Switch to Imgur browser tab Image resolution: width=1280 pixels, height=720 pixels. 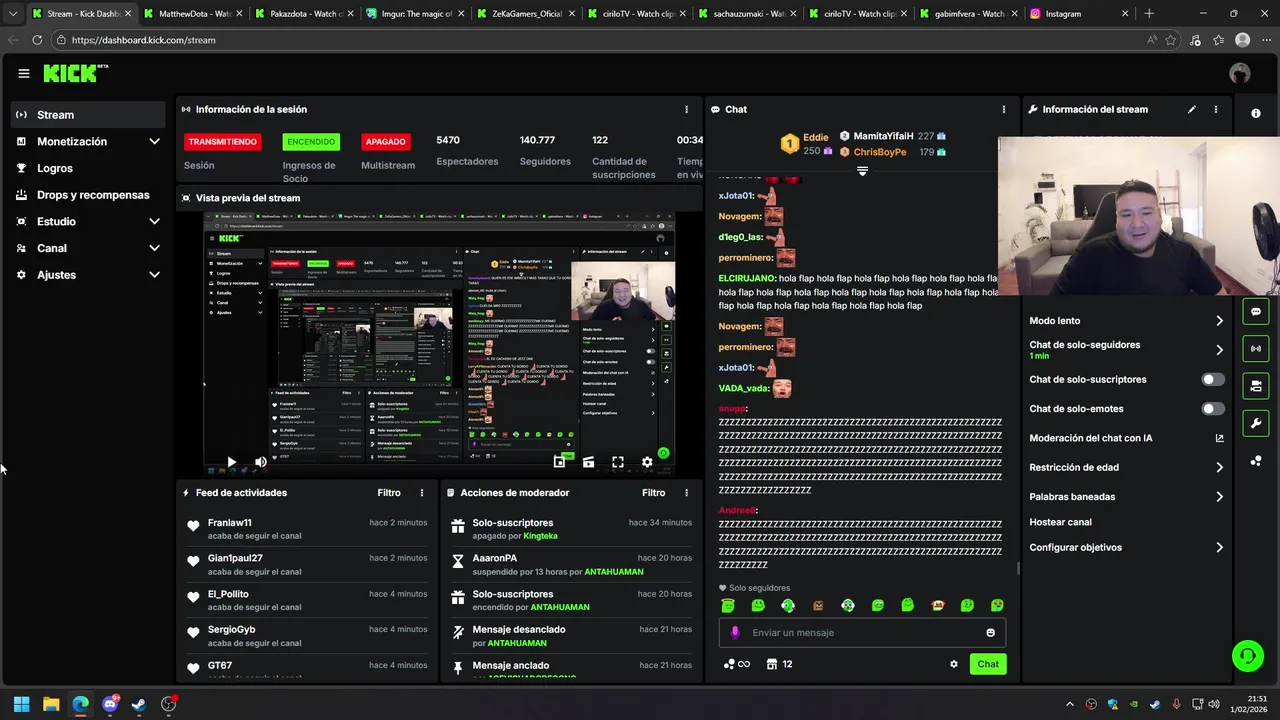[413, 14]
